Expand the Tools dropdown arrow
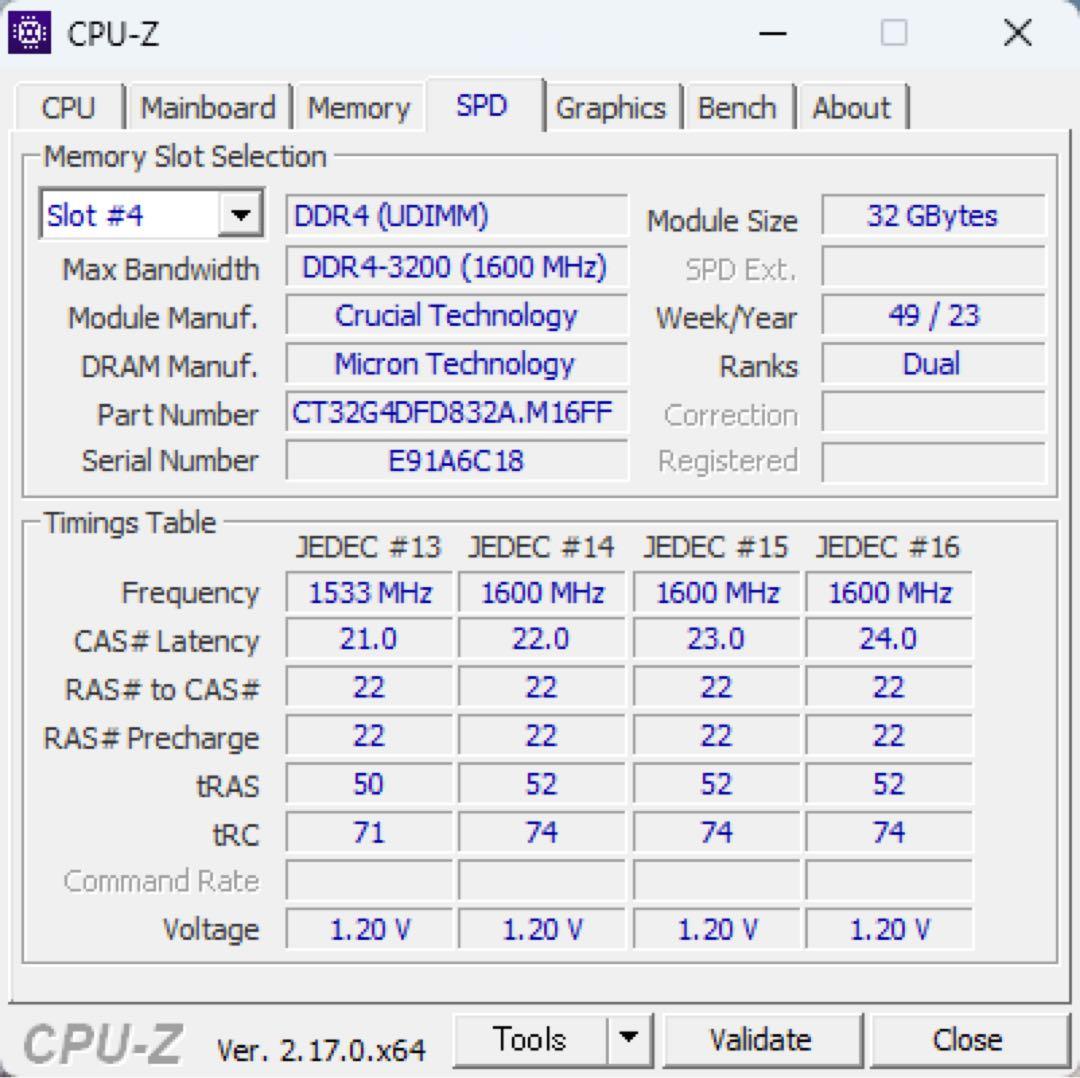Viewport: 1080px width, 1078px height. (x=630, y=1039)
